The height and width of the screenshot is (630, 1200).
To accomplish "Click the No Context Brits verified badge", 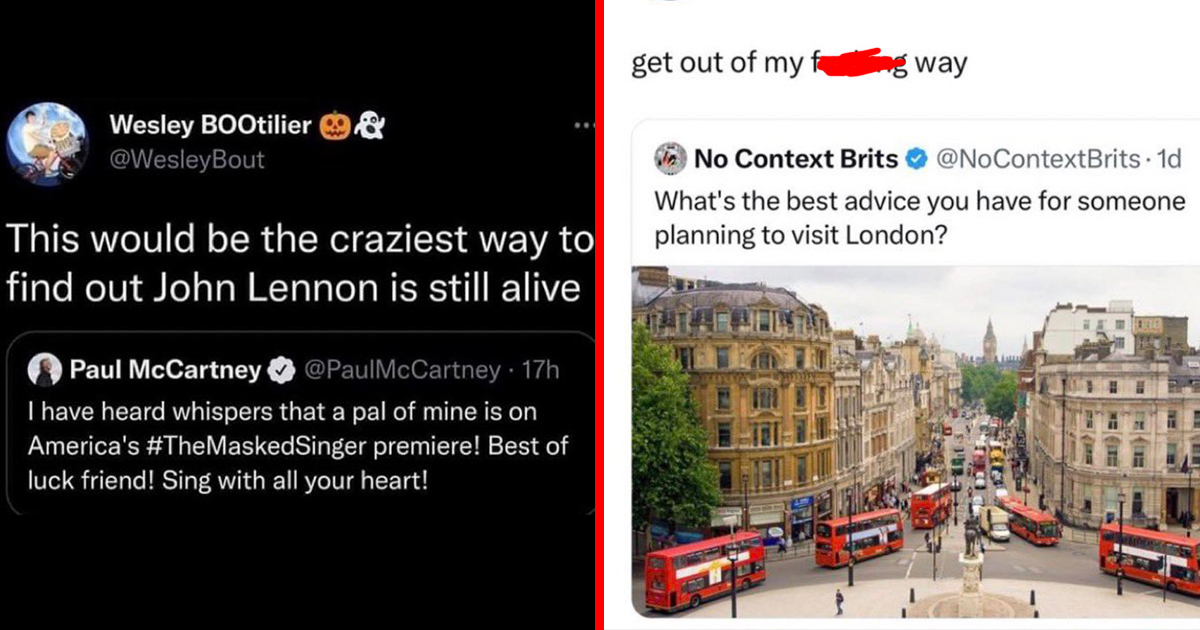I will (915, 157).
